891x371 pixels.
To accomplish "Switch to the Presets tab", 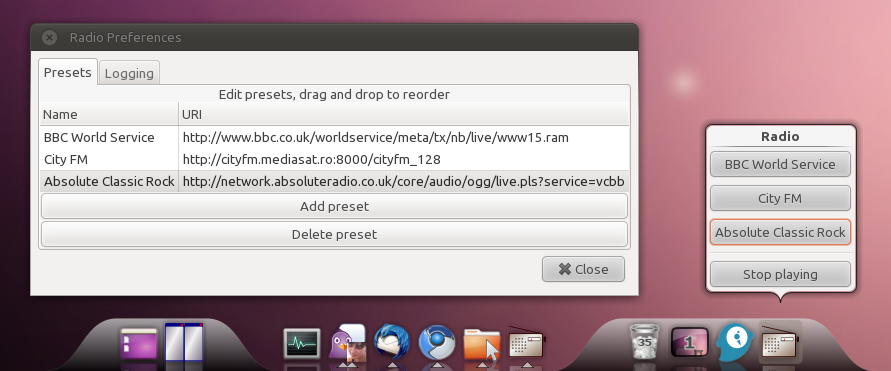I will (x=68, y=73).
